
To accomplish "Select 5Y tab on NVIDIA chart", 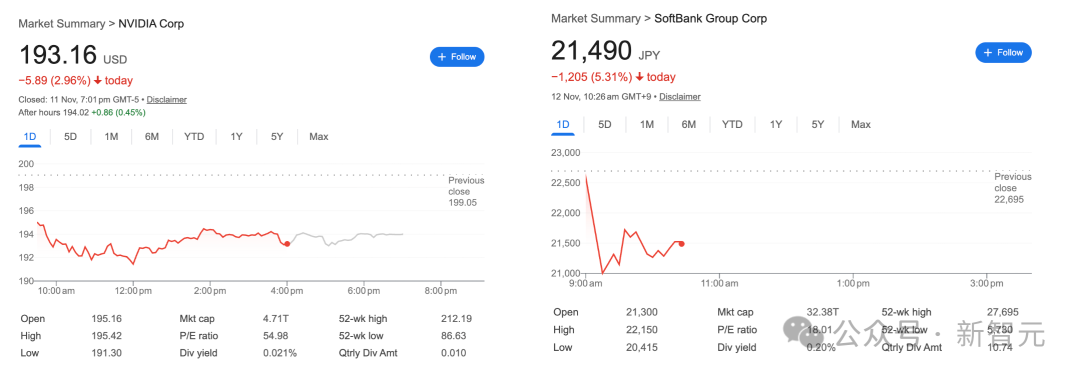I will pos(277,136).
